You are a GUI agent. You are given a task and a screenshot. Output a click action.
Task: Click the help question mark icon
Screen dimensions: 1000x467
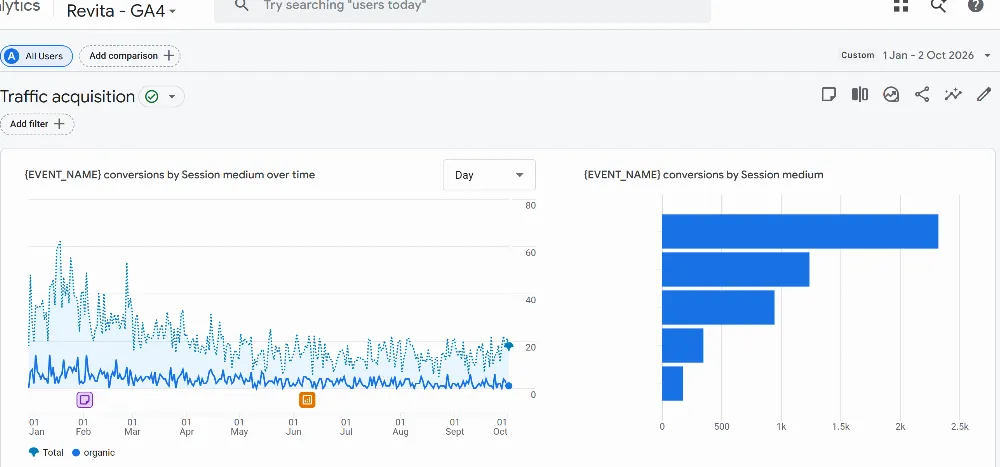coord(975,6)
